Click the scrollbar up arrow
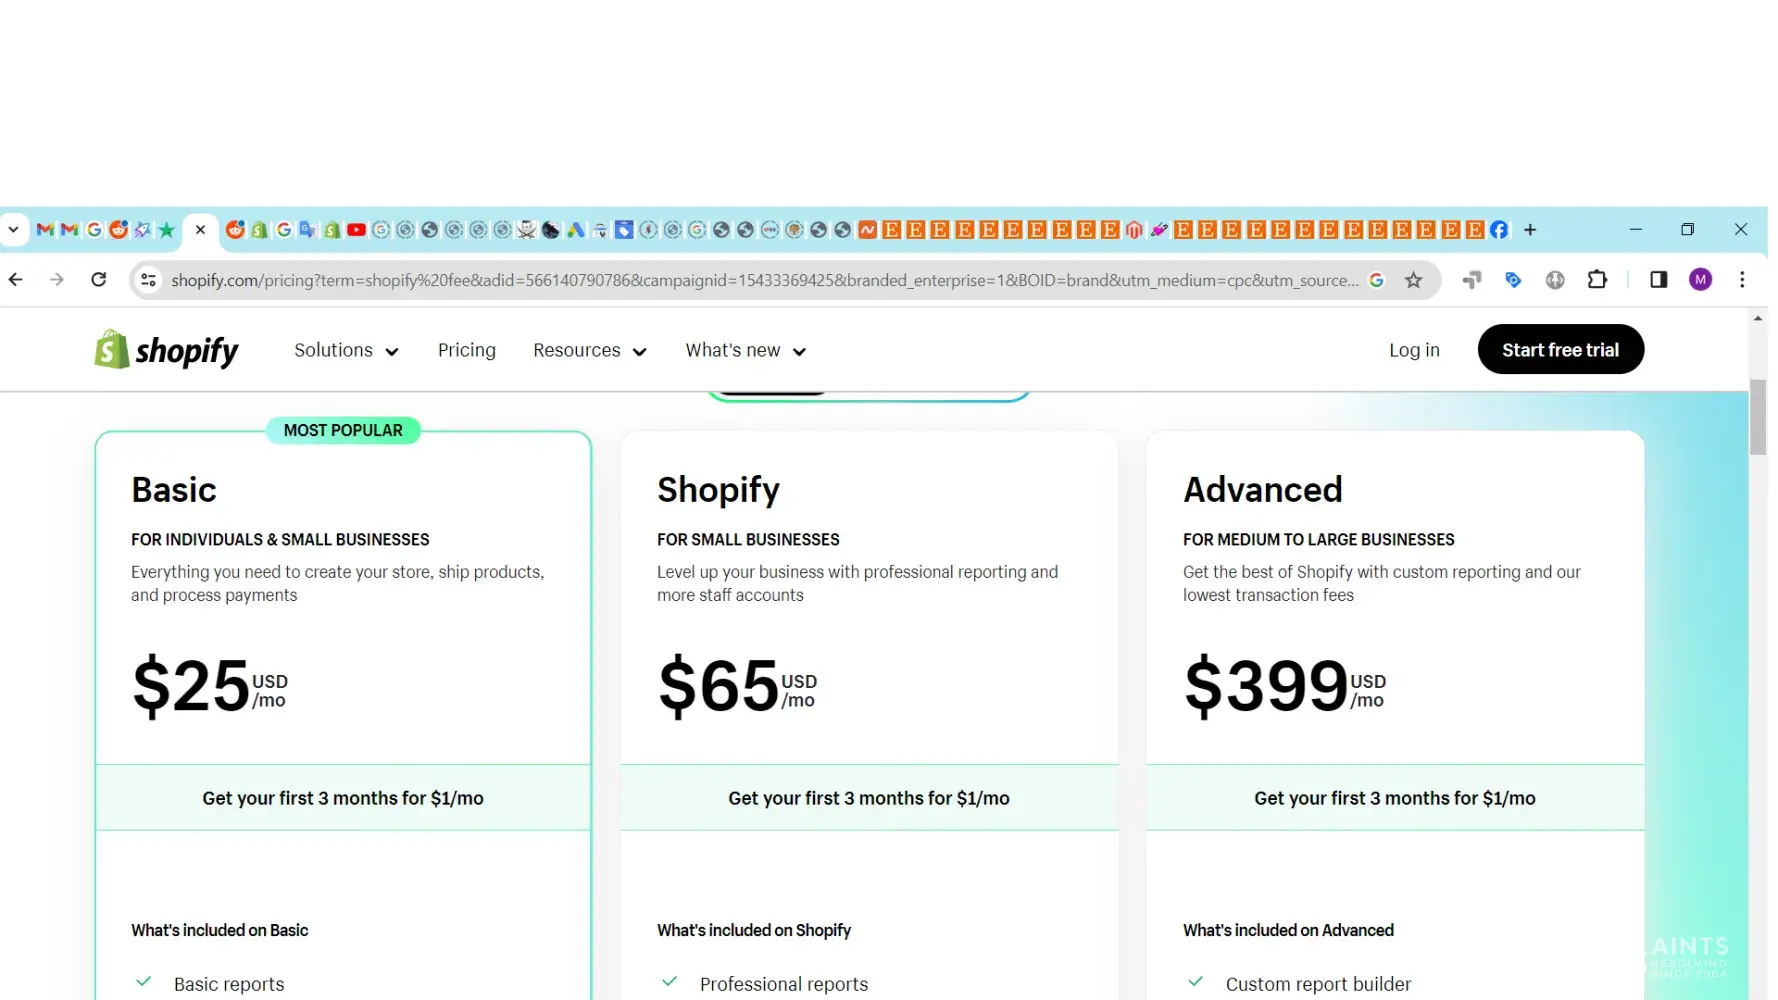 1758,318
